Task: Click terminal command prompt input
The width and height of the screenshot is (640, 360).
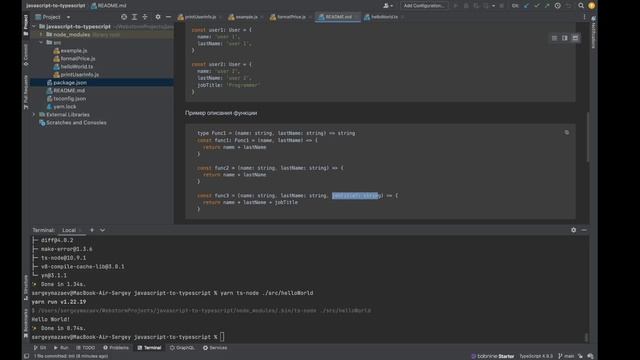Action: (x=222, y=337)
